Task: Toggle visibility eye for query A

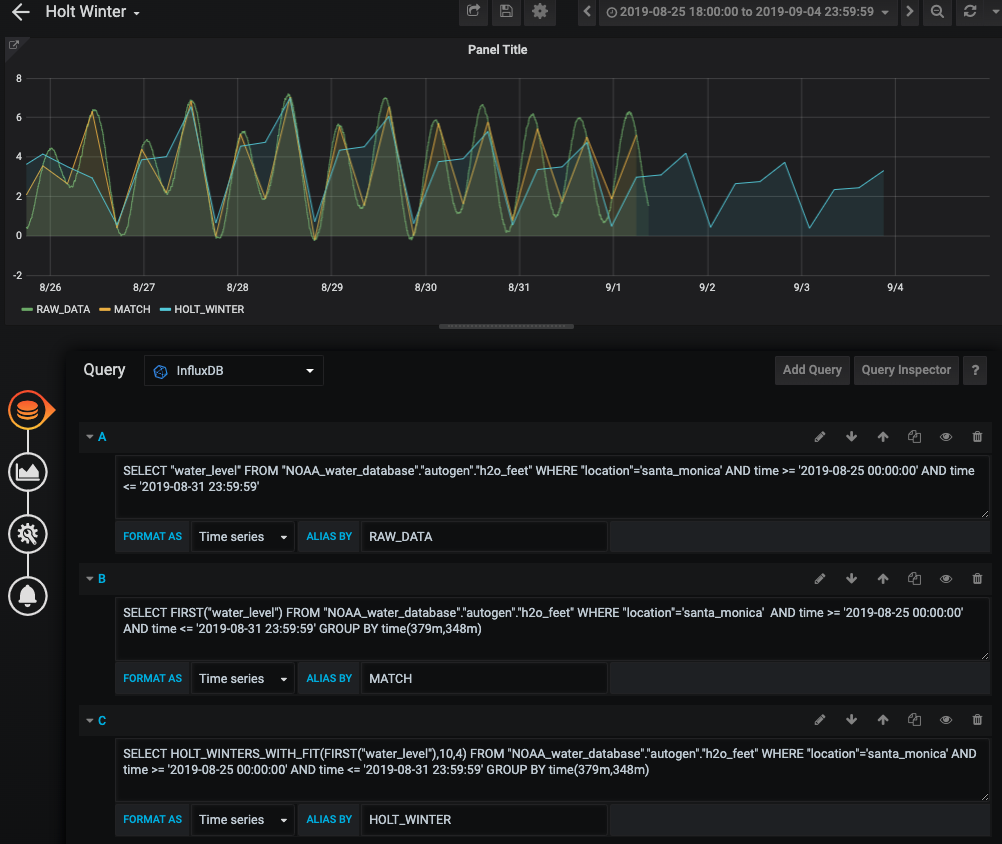Action: click(946, 437)
